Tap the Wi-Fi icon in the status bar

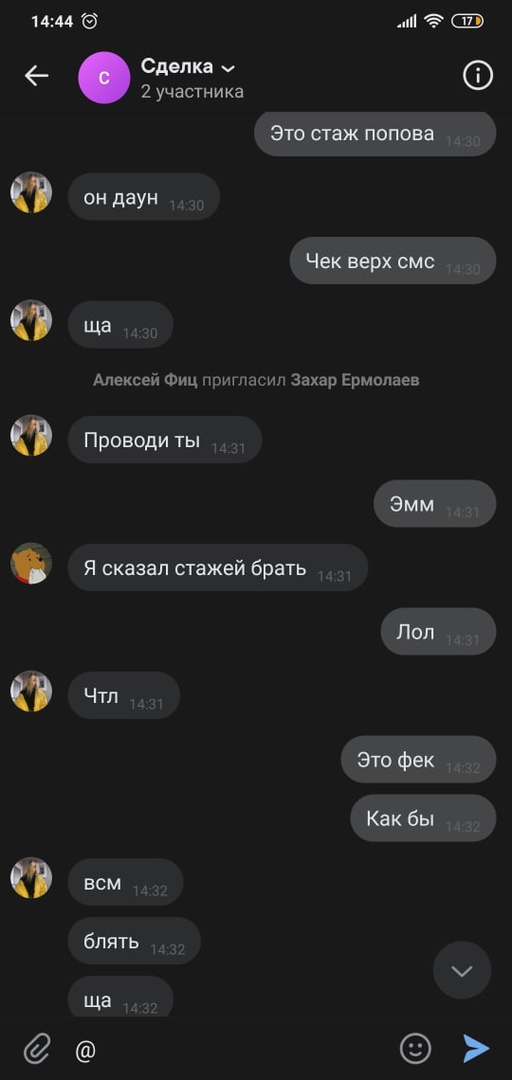click(433, 21)
